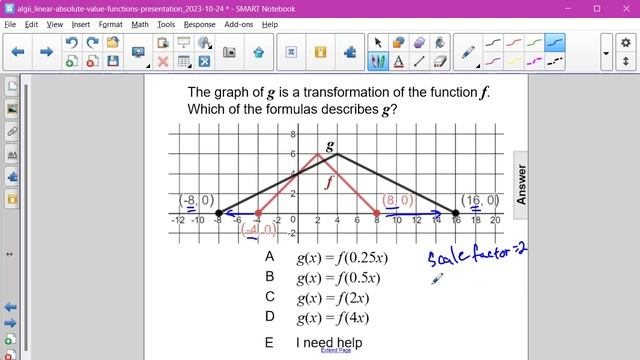640x360 pixels.
Task: Open the Properties sidebar tab
Action: click(12, 155)
